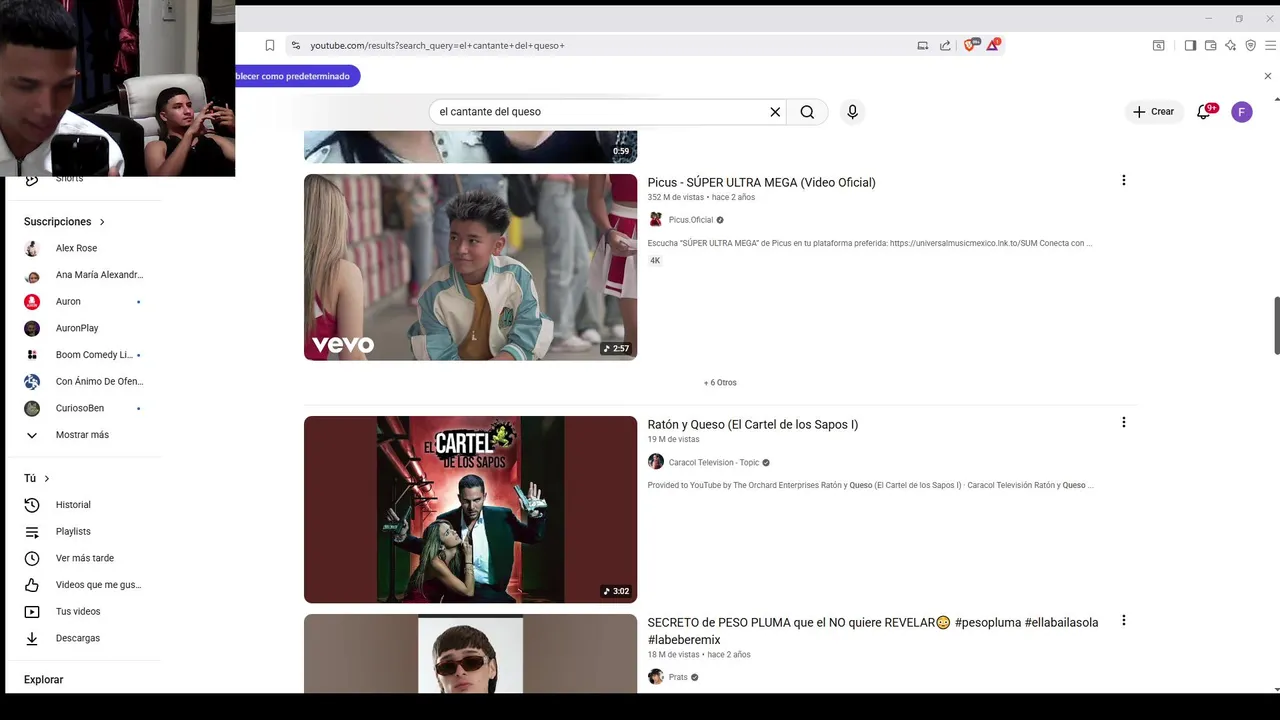Image resolution: width=1280 pixels, height=720 pixels.
Task: Click the share icon in the address bar
Action: click(x=945, y=45)
